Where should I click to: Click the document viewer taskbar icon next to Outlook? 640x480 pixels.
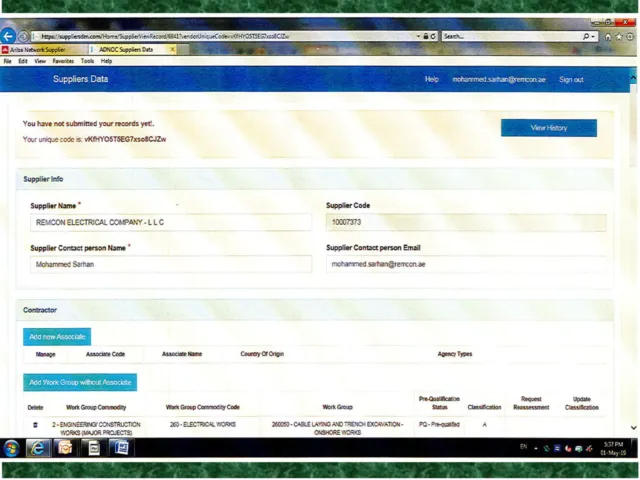(94, 448)
